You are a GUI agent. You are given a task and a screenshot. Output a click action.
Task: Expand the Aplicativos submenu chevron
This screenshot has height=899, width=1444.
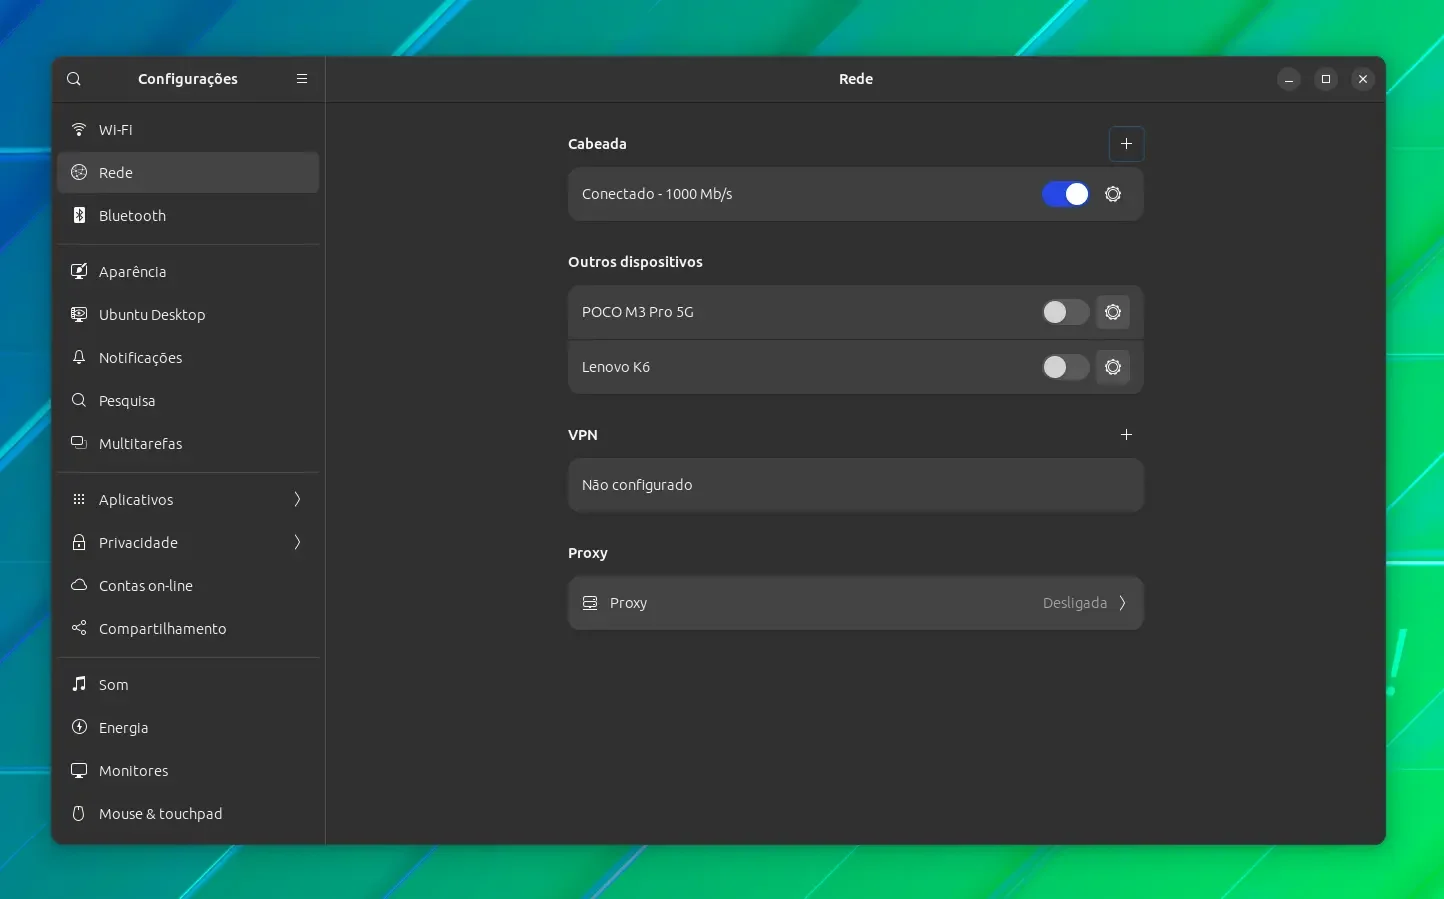[297, 500]
